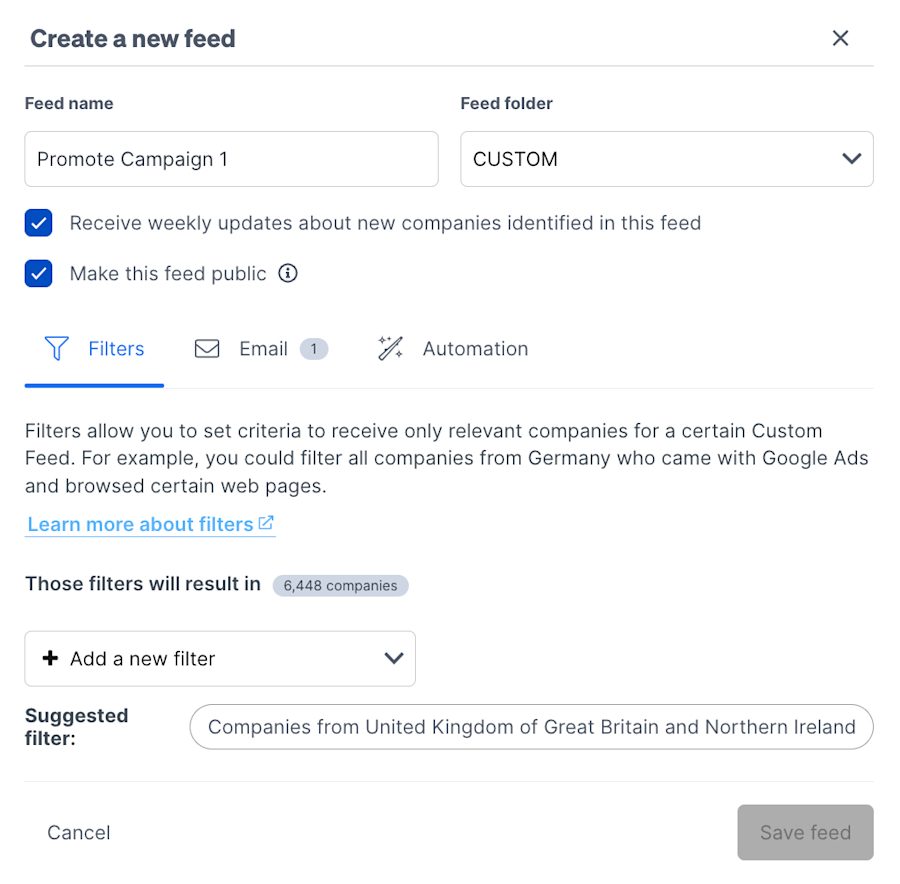Open the CUSTOM folder selector chevron

(851, 158)
